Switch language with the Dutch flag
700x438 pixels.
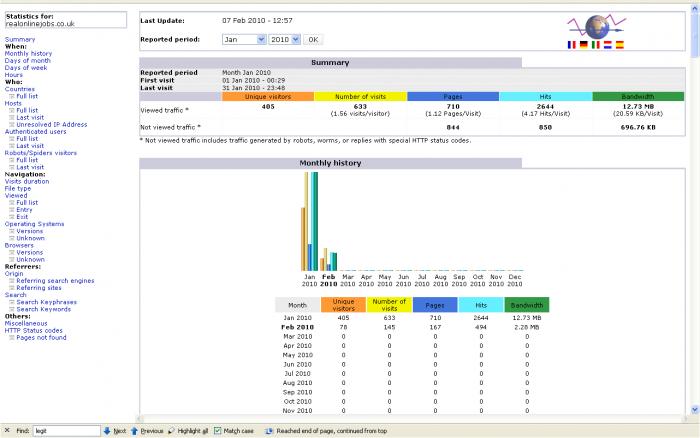(x=607, y=45)
